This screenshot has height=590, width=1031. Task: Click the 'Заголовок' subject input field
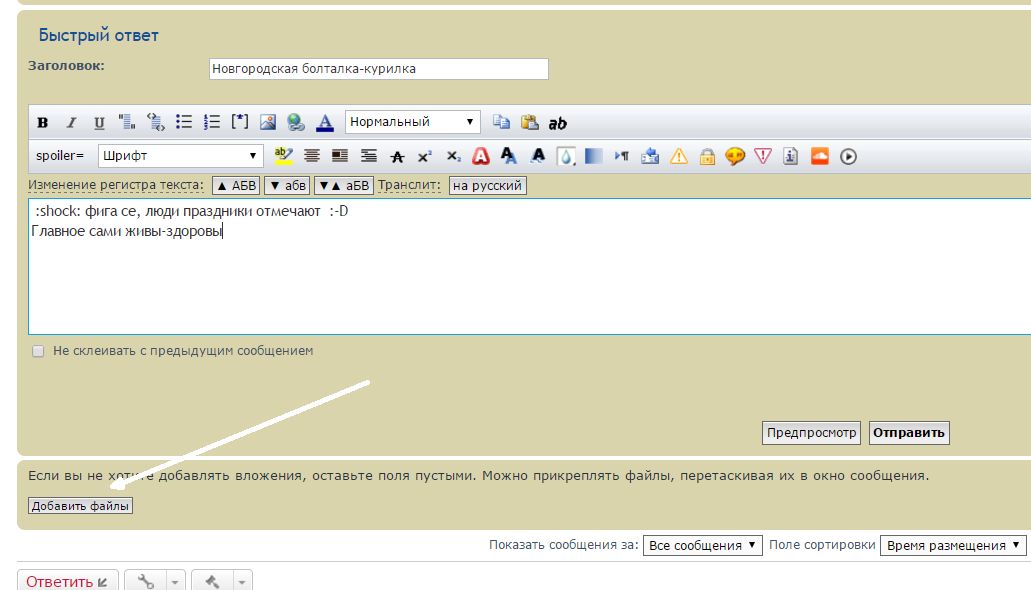coord(379,69)
